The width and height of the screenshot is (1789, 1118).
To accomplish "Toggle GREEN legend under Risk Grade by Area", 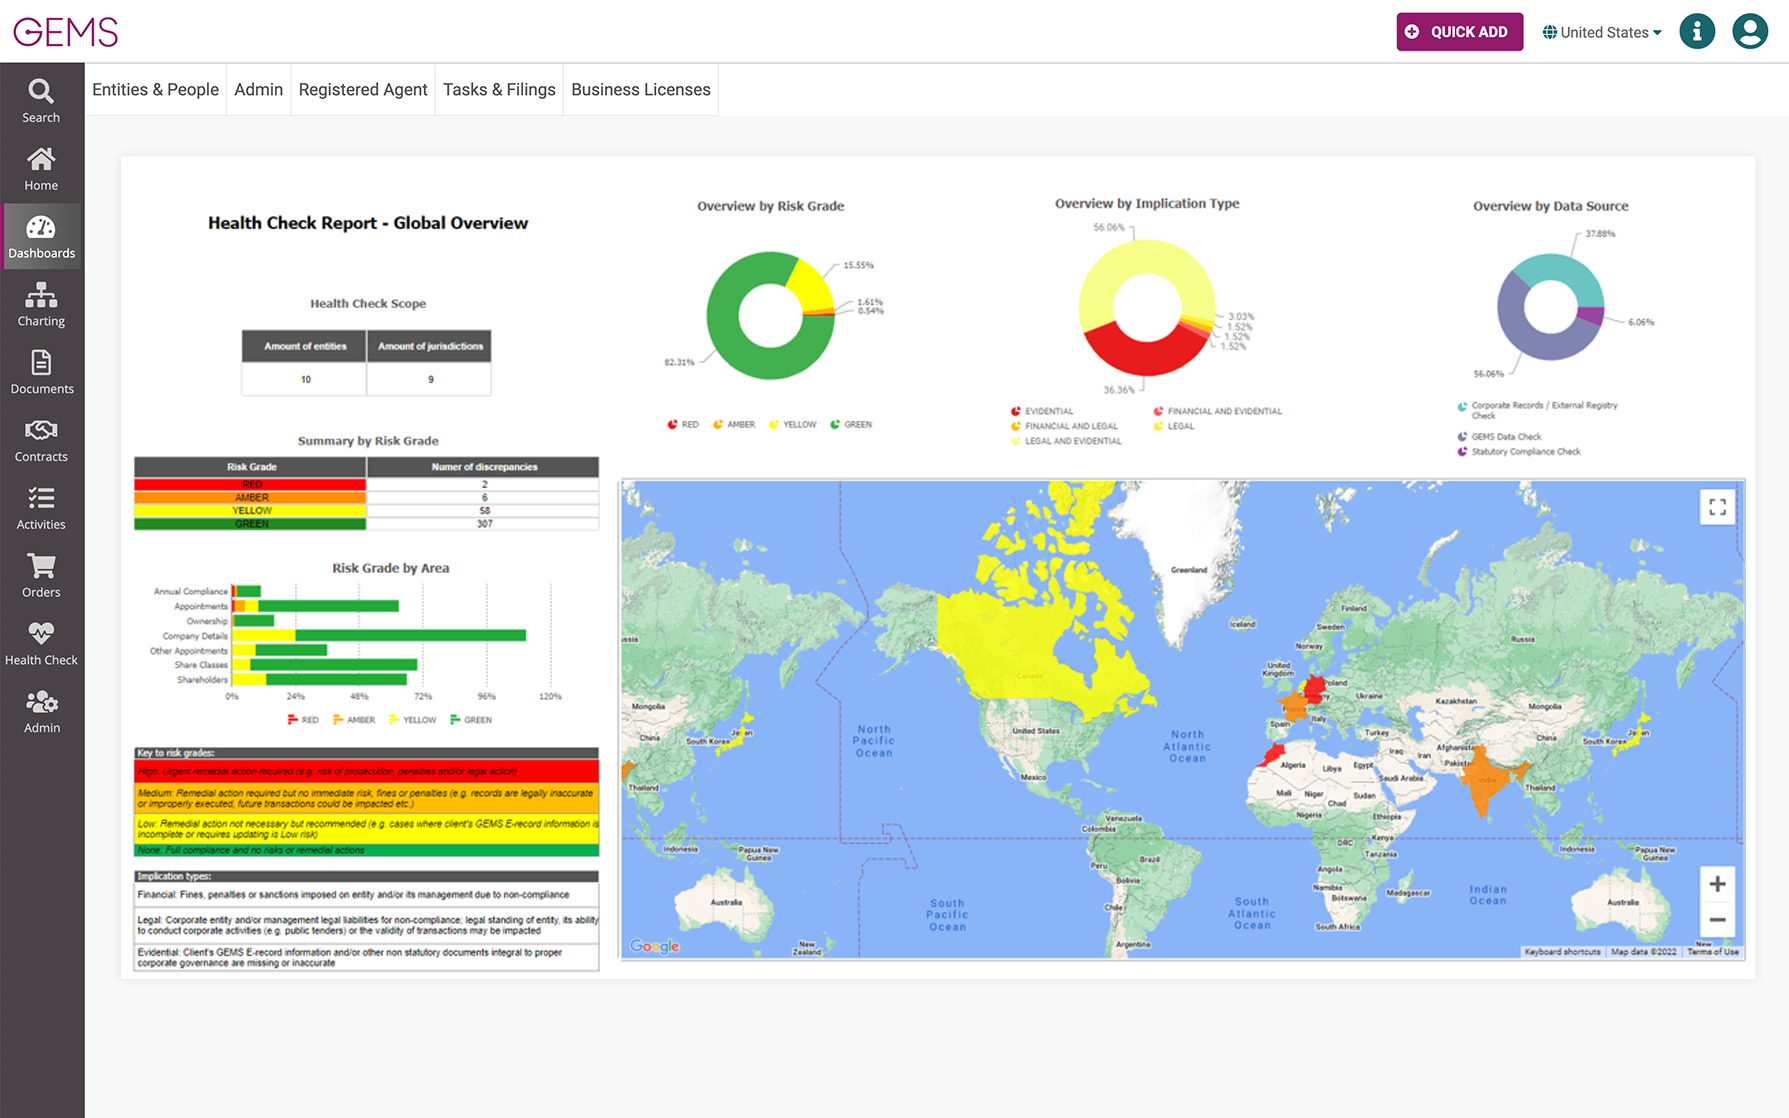I will [471, 720].
